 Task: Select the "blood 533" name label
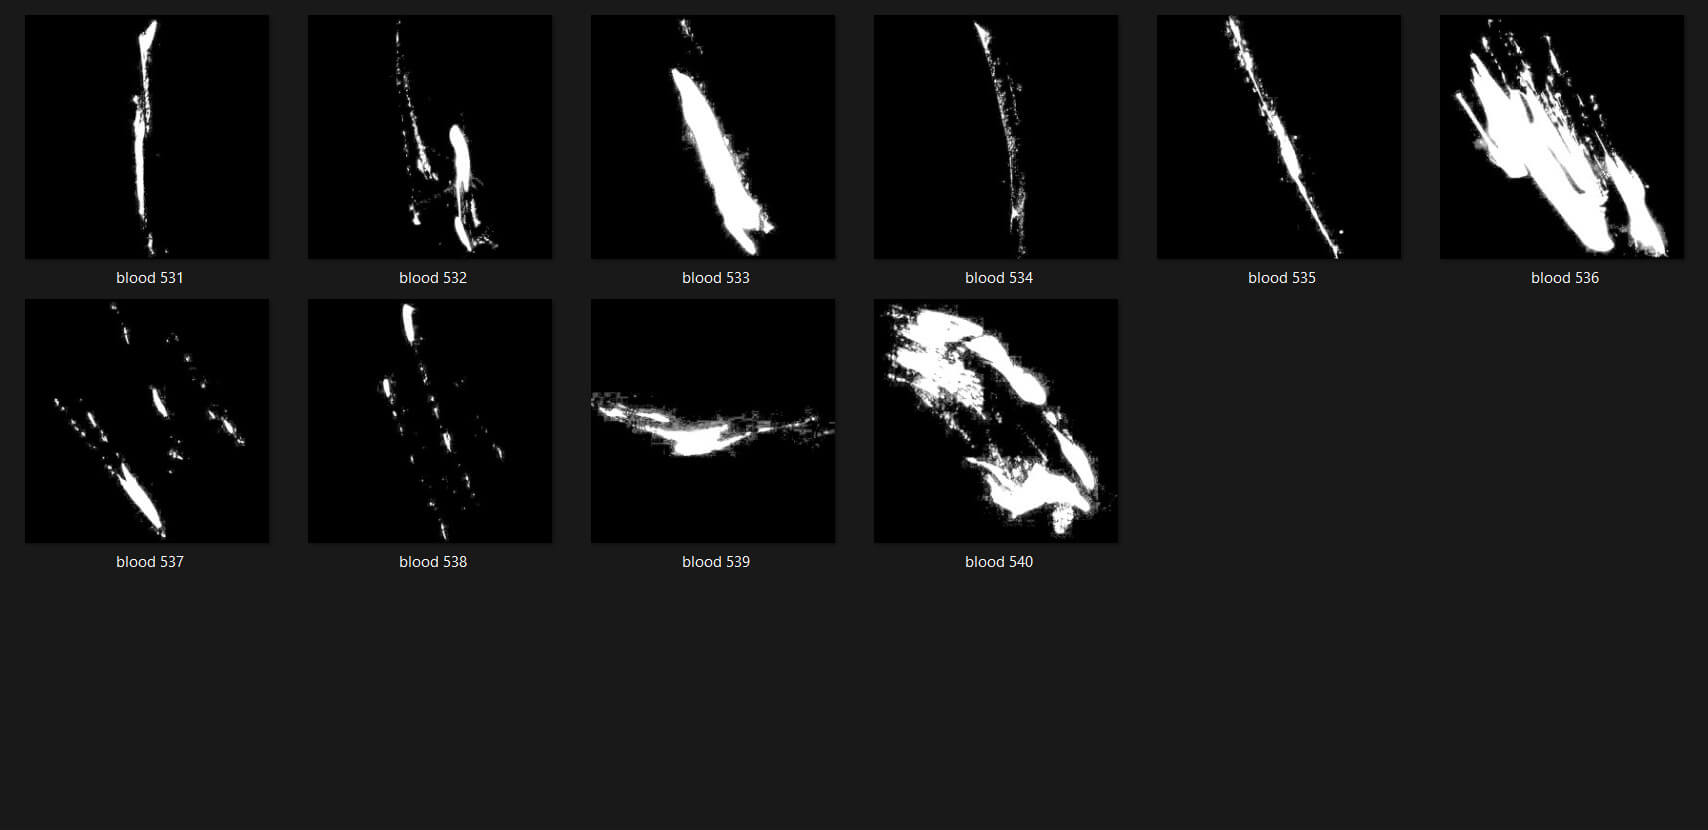tap(716, 278)
